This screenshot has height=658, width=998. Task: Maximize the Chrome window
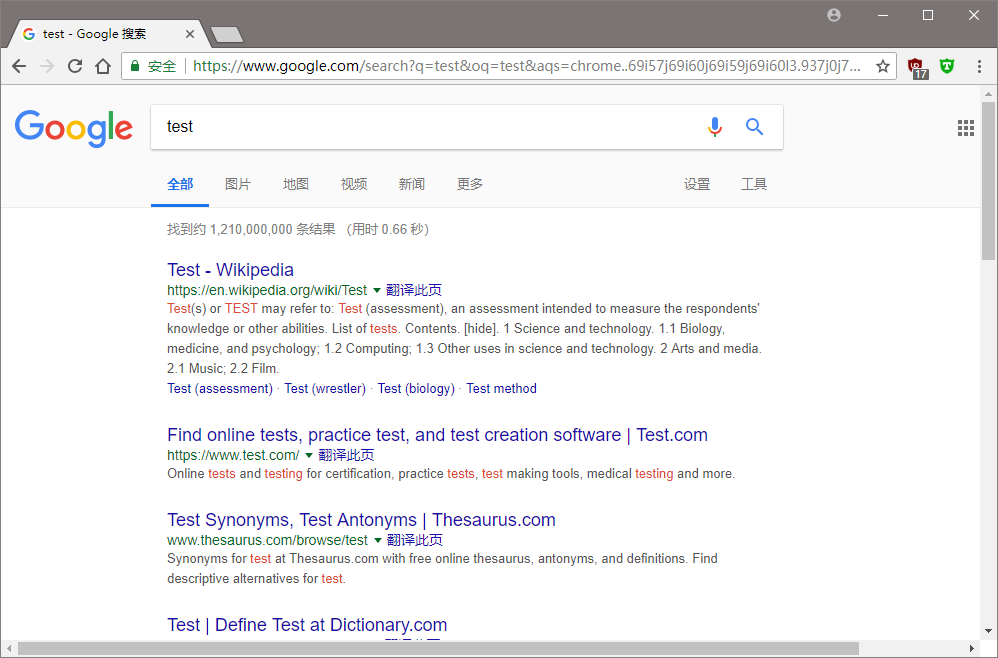928,15
